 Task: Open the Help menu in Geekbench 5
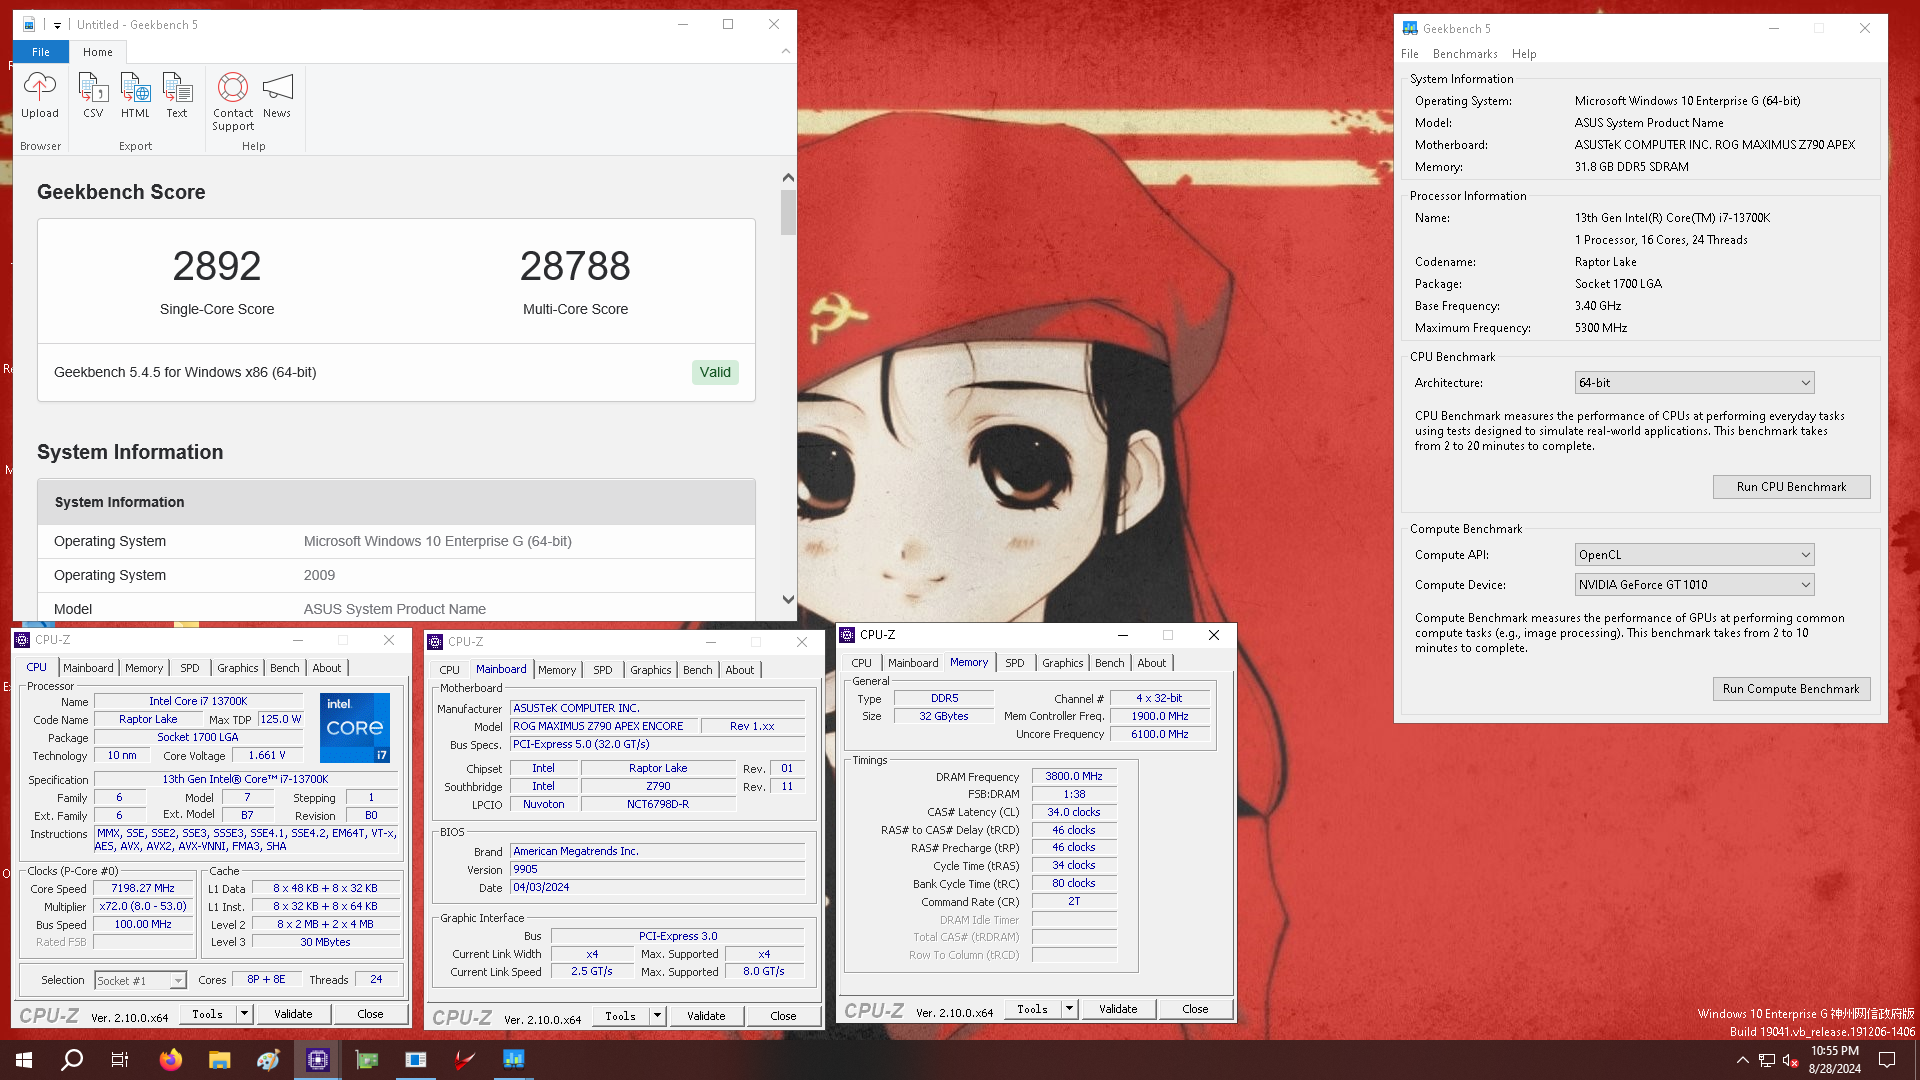(1524, 54)
